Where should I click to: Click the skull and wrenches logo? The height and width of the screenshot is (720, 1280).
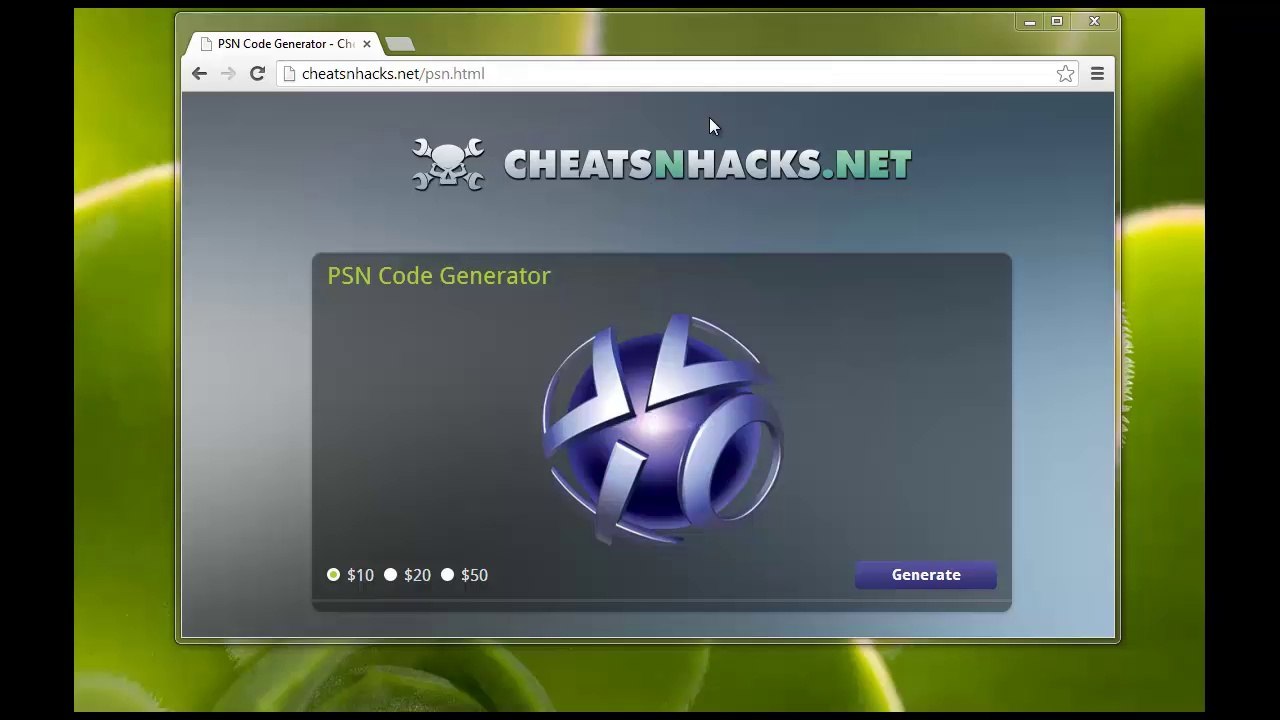coord(448,164)
